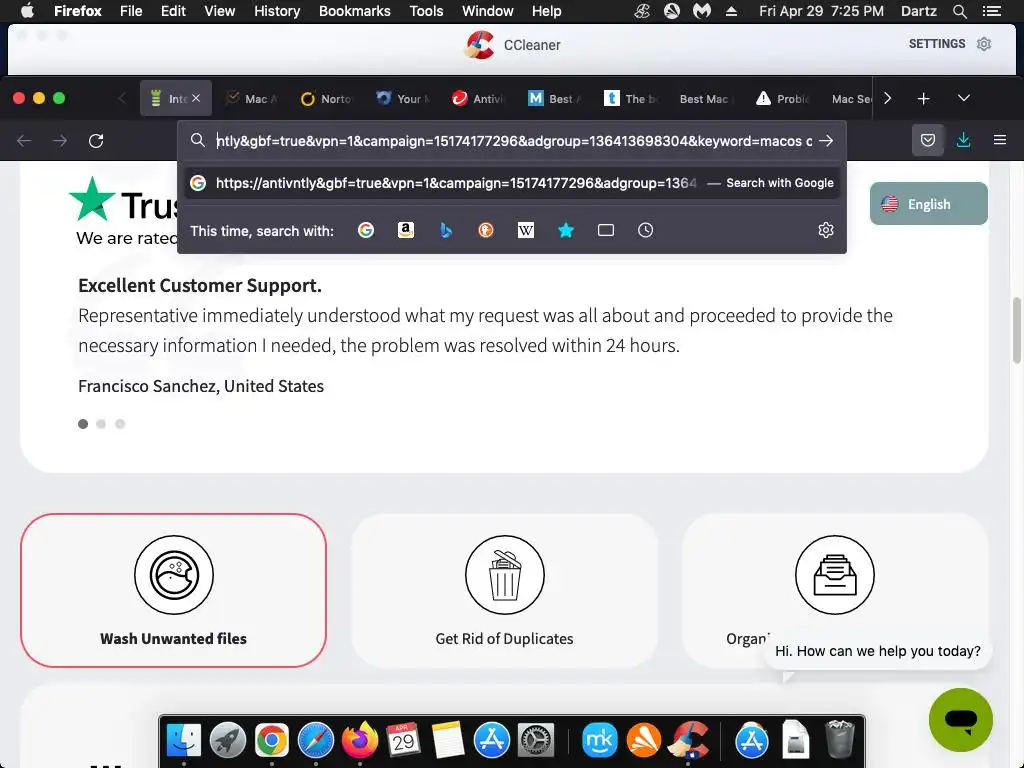Open the Get Rid of Duplicates card

pyautogui.click(x=504, y=590)
